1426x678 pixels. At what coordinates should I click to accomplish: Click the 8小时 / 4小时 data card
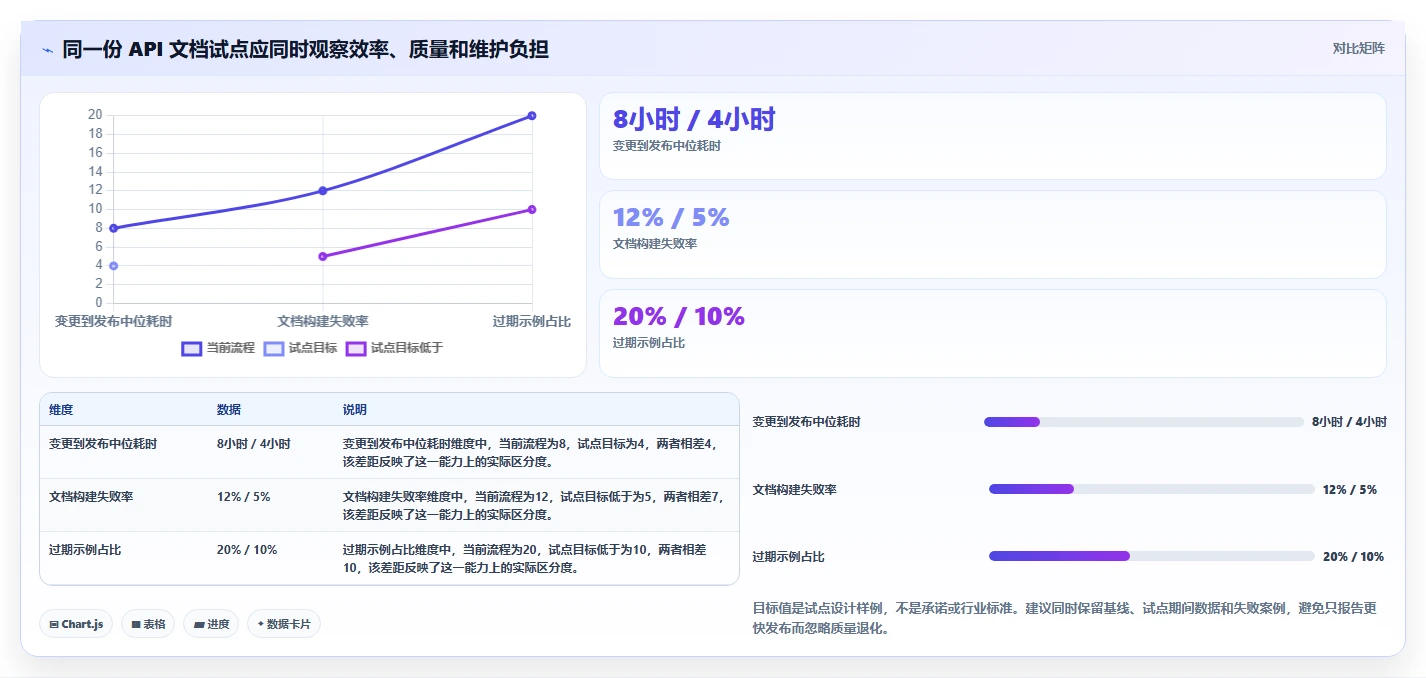[x=992, y=136]
